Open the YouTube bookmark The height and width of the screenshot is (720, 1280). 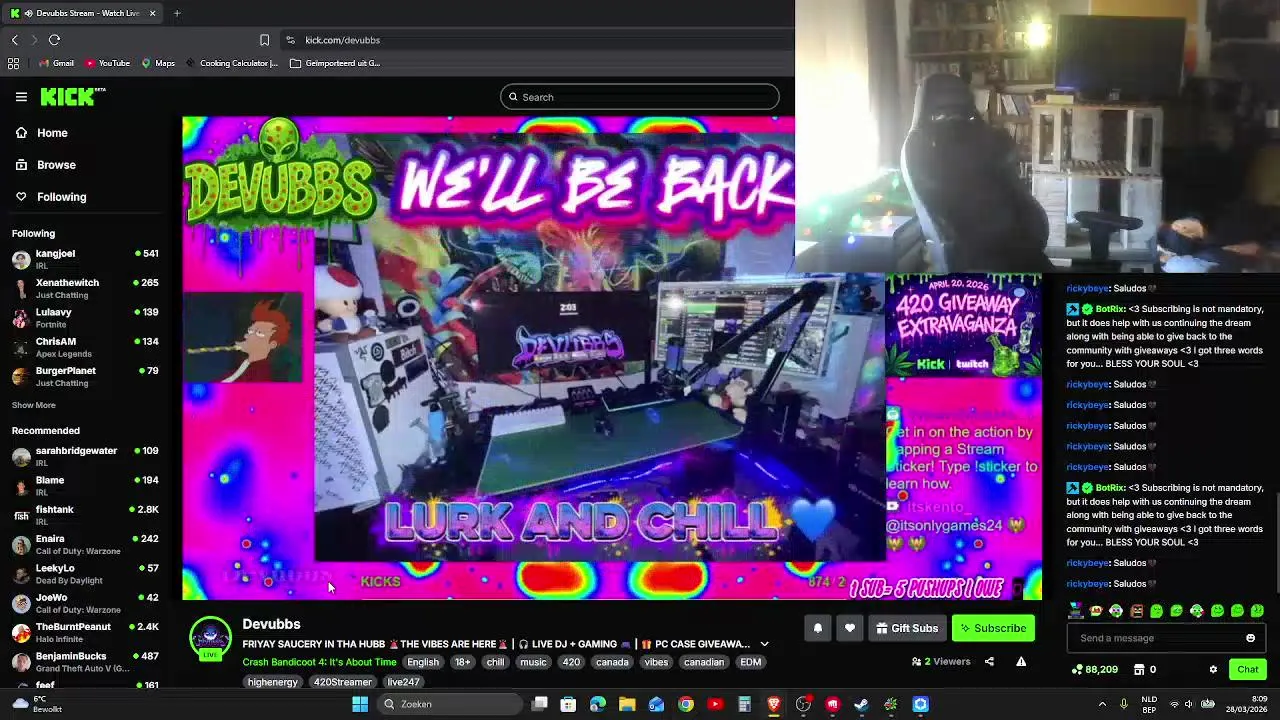pos(107,63)
